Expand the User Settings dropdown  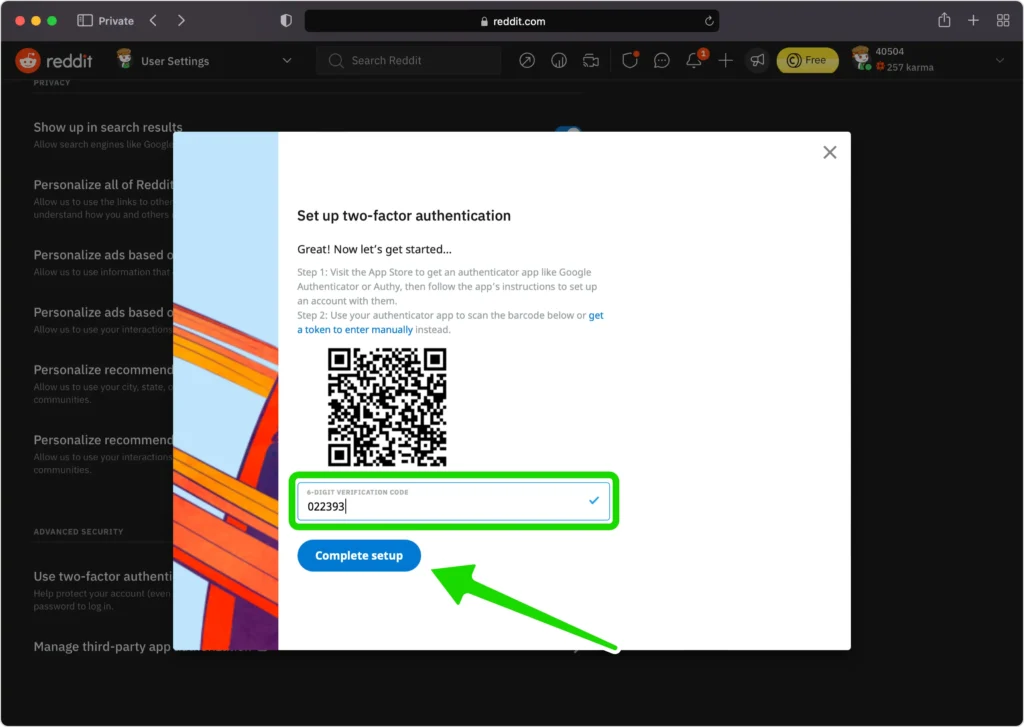pyautogui.click(x=287, y=61)
